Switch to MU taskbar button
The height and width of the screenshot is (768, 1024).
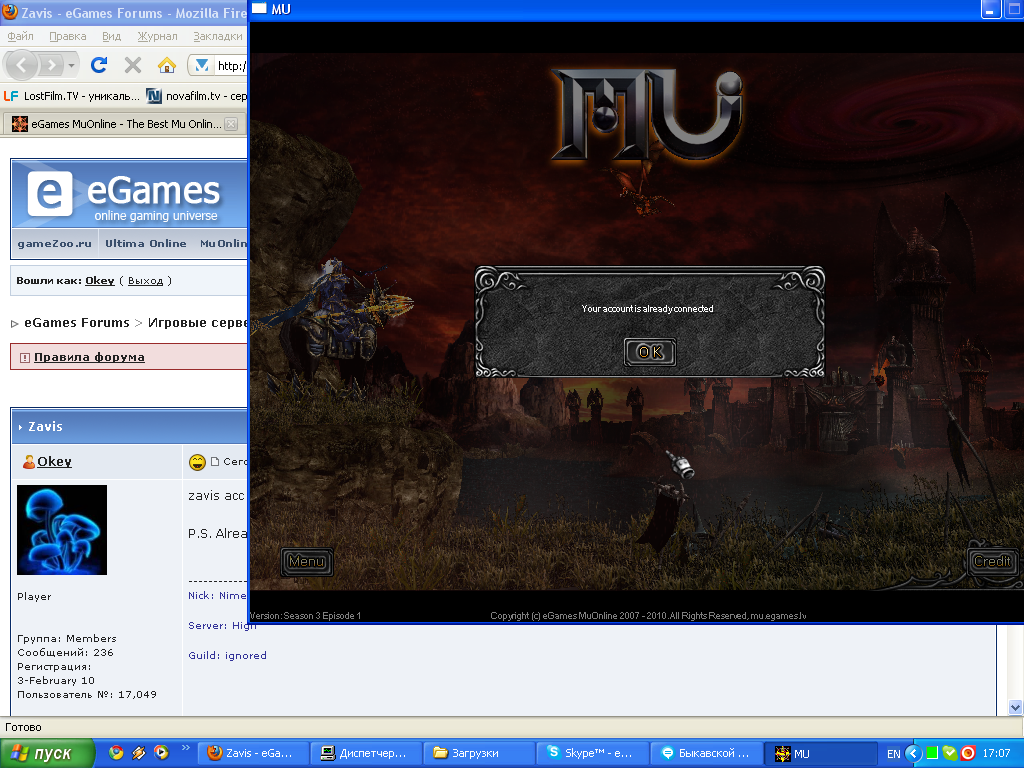coord(819,753)
